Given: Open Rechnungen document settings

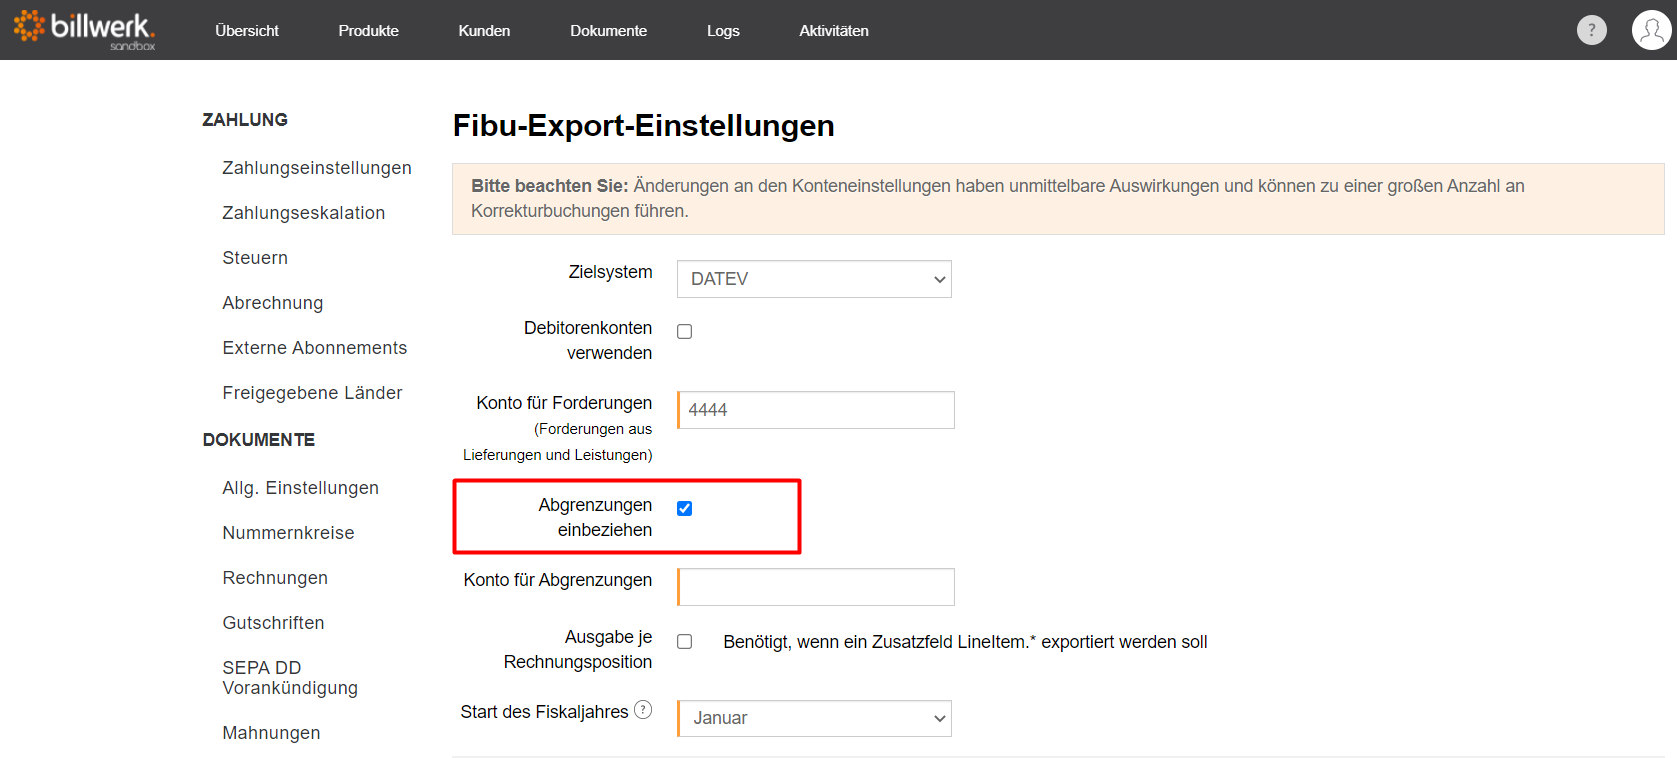Looking at the screenshot, I should tap(275, 578).
